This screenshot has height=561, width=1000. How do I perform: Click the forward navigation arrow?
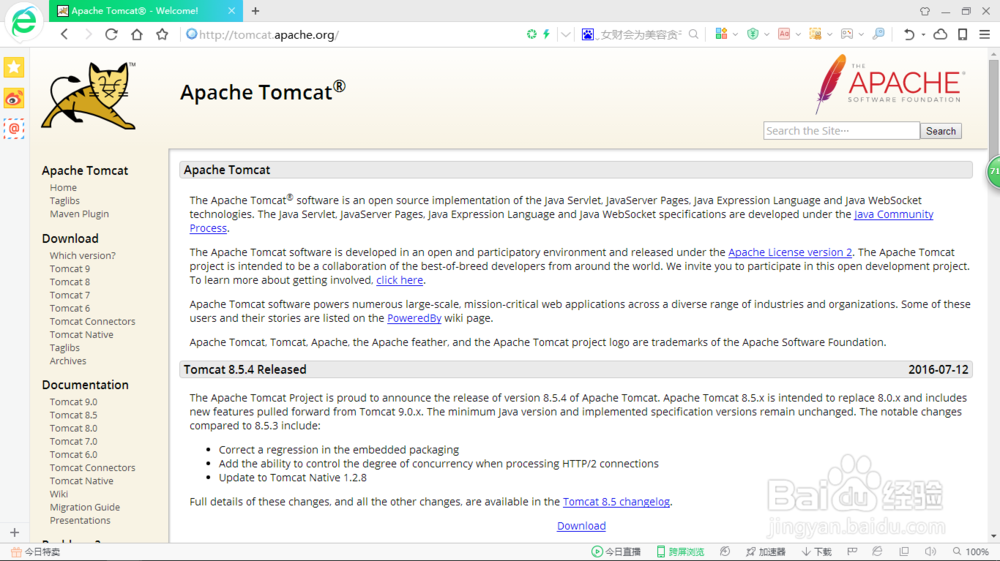(x=88, y=34)
